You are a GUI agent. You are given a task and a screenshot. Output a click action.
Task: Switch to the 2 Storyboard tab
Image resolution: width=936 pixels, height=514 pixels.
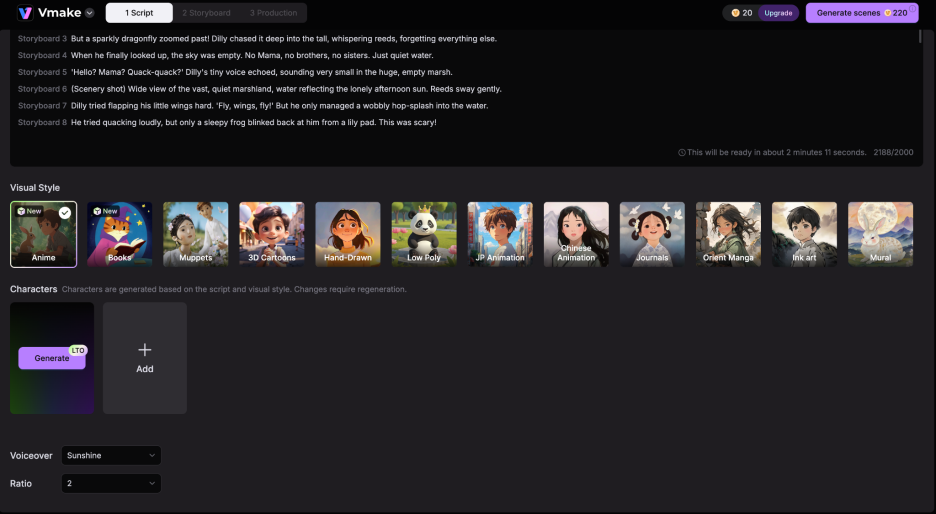(x=206, y=13)
